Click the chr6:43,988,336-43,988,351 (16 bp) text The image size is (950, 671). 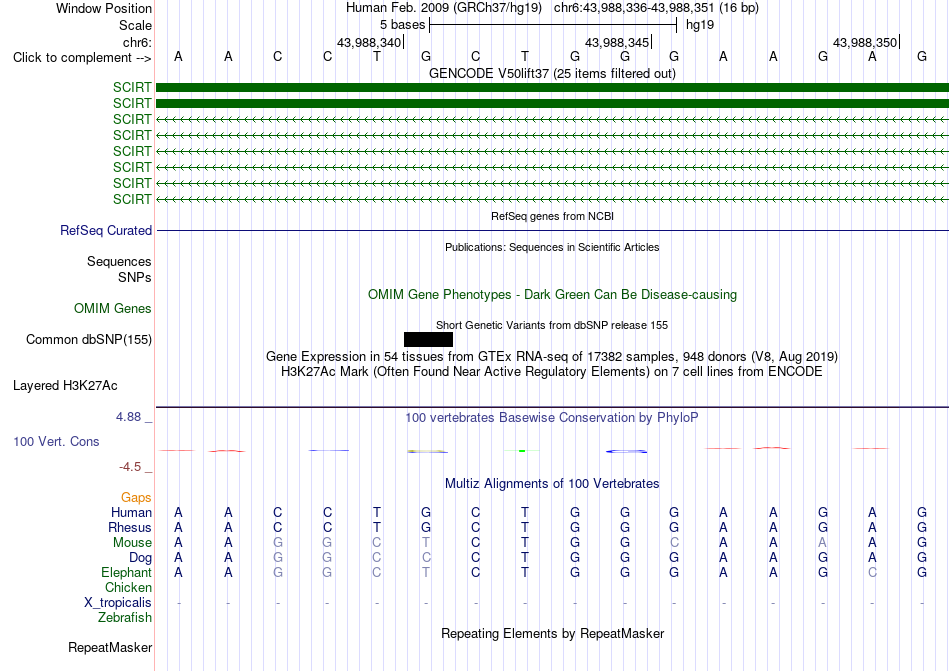[x=656, y=8]
